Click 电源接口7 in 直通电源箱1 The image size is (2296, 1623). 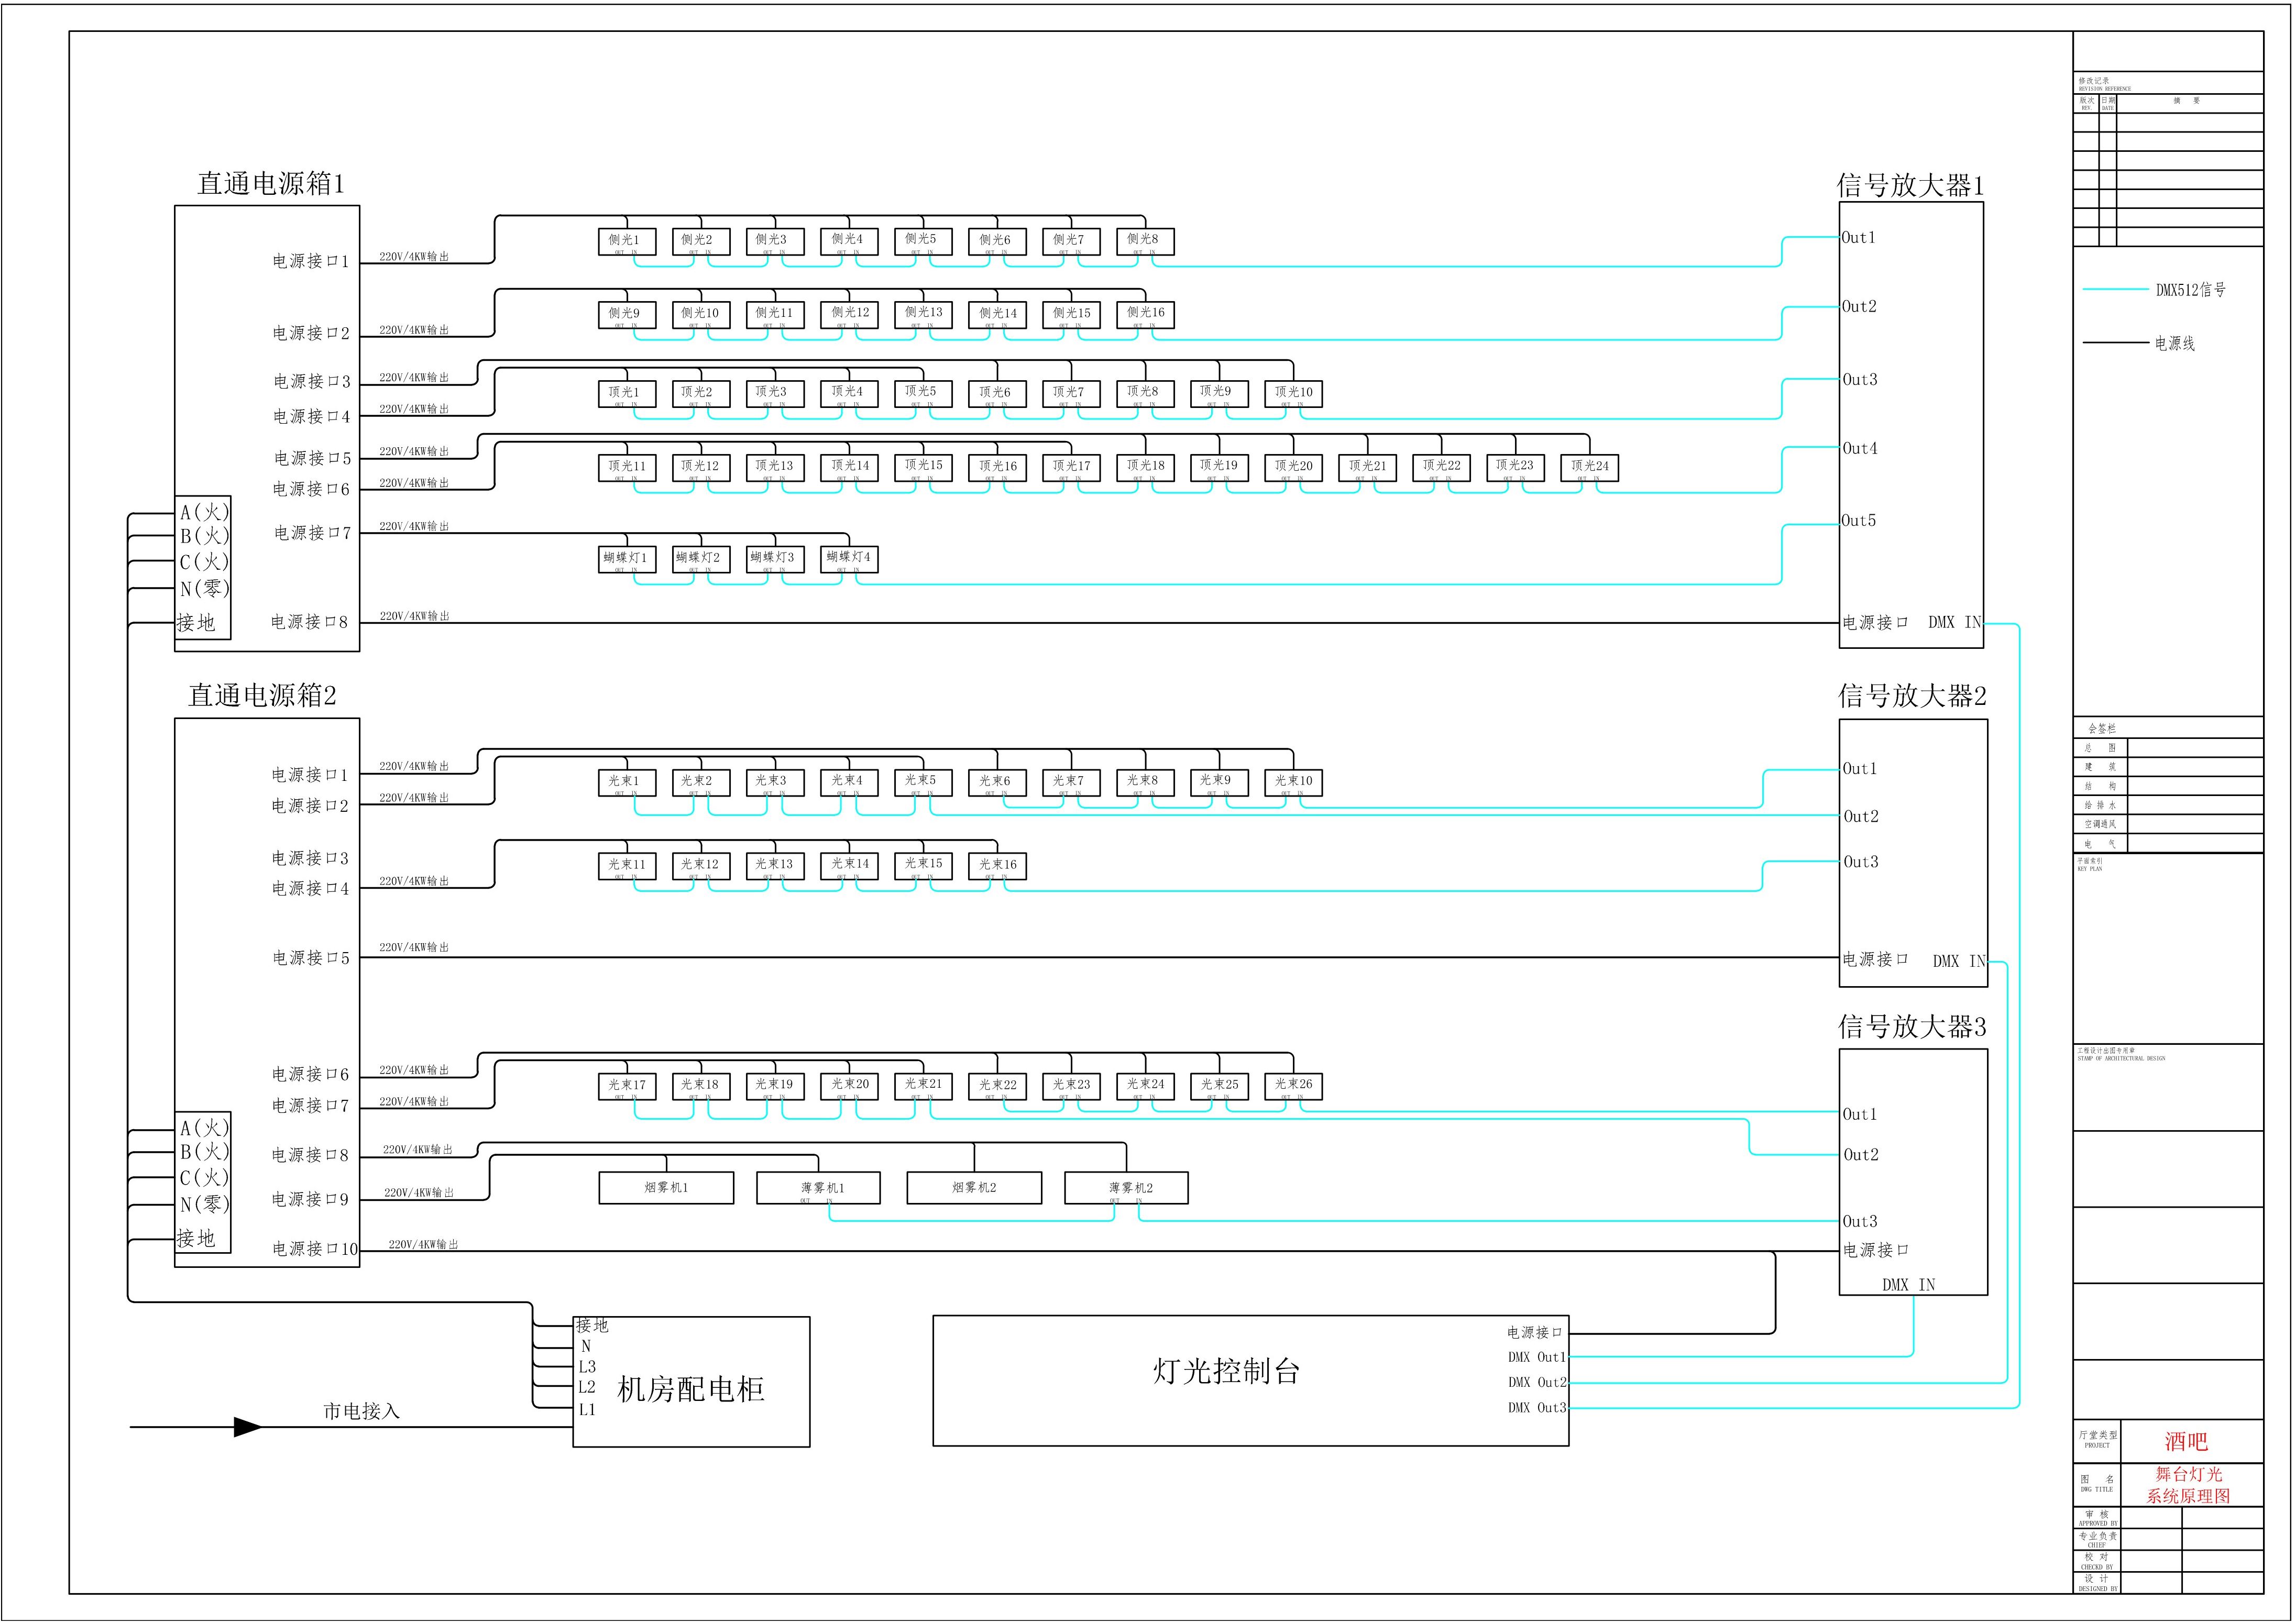(x=313, y=533)
